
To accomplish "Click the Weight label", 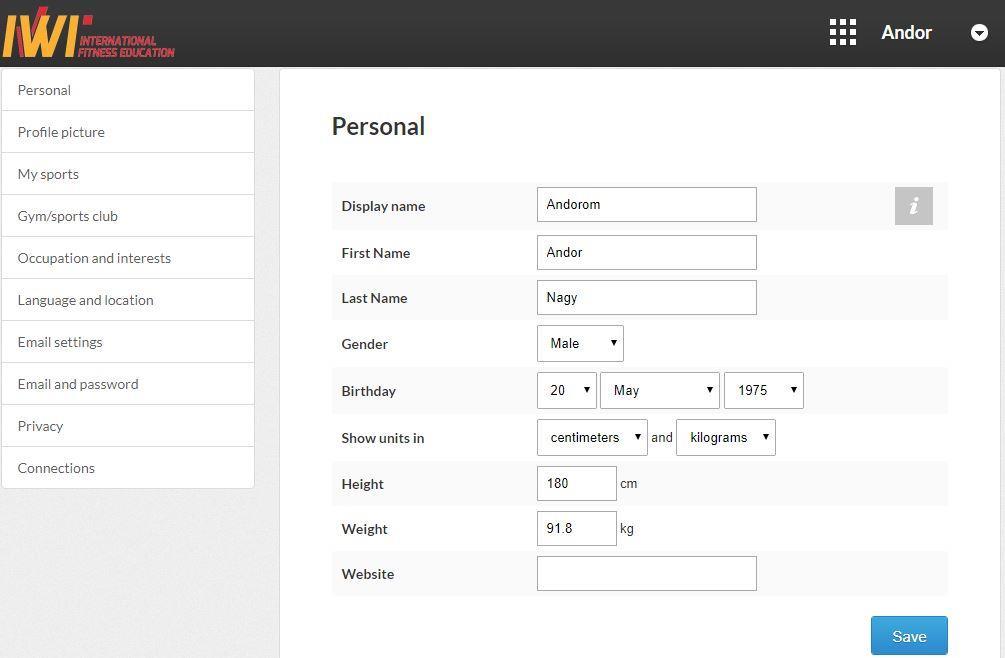I will (x=364, y=529).
